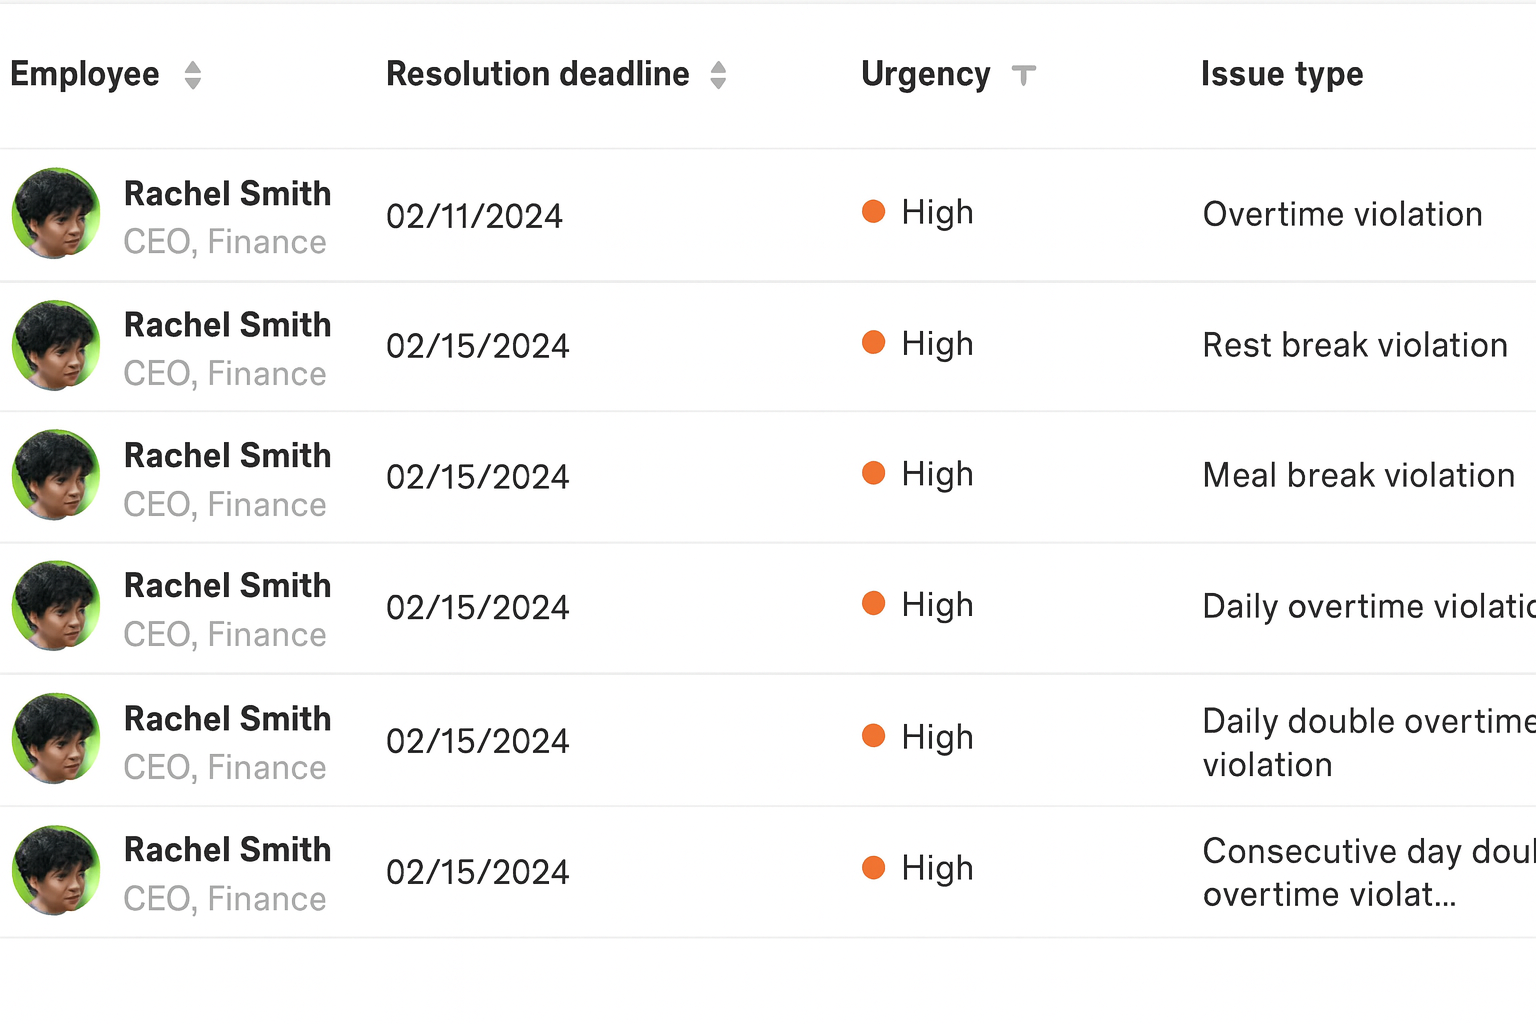The image size is (1536, 1024).
Task: Open the Urgency column filter icon
Action: point(1023,75)
